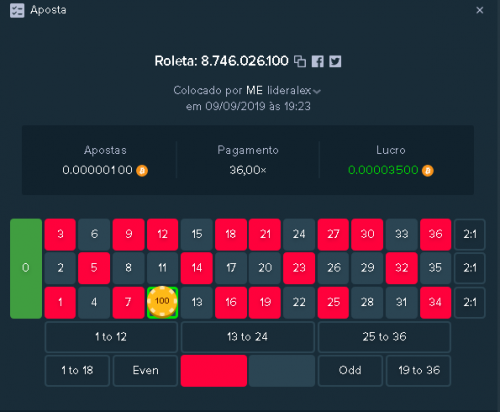Choose the 1 to 12 dozen bet
Viewport: 500px width, 412px height.
(111, 337)
